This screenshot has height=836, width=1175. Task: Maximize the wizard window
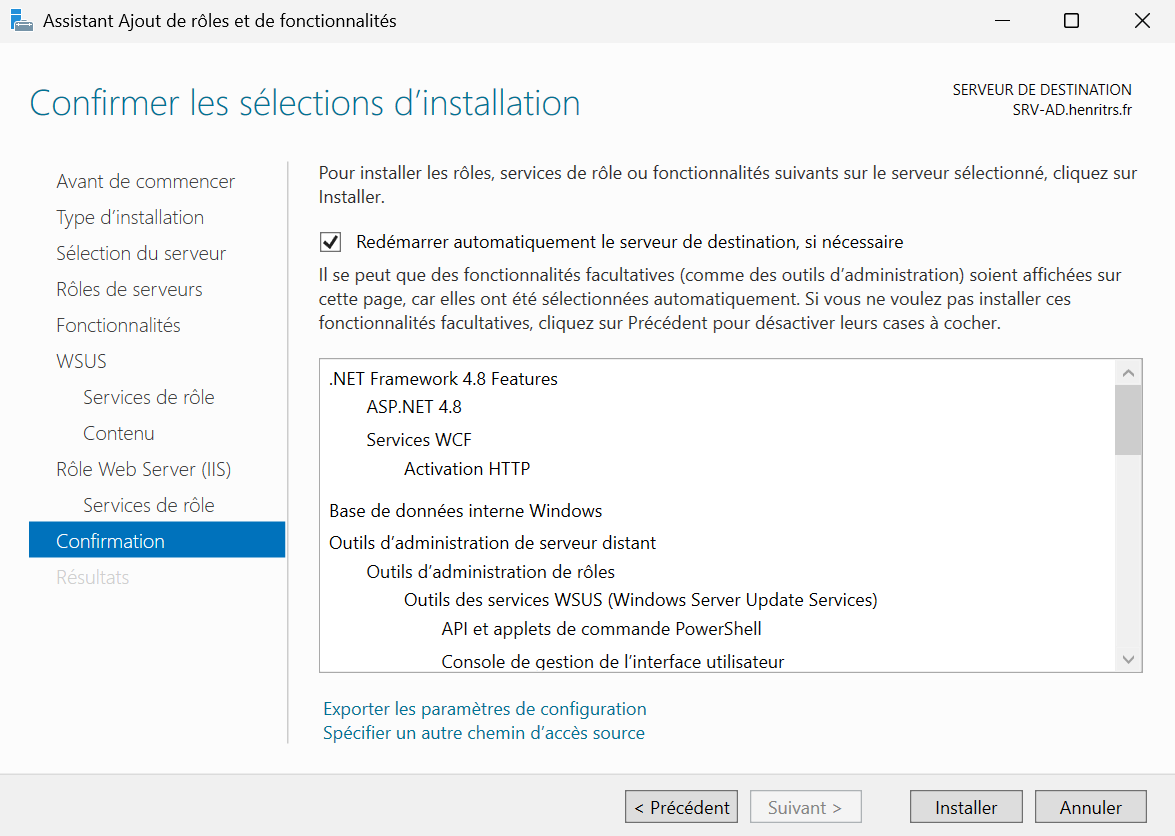pyautogui.click(x=1072, y=21)
